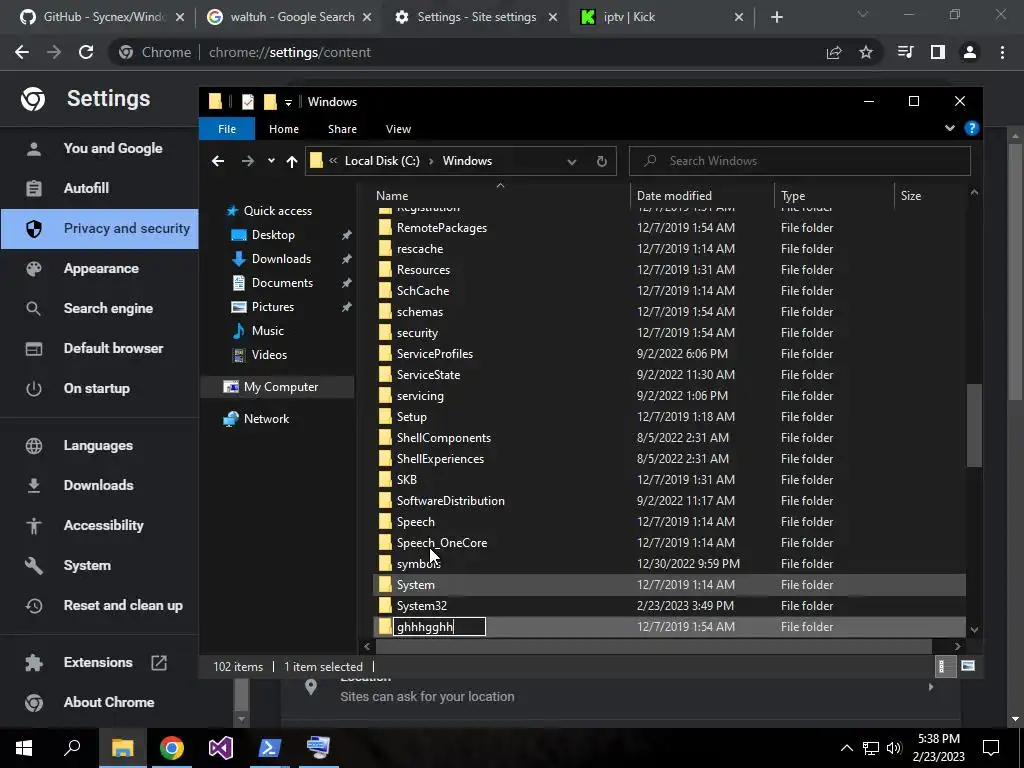The height and width of the screenshot is (768, 1024).
Task: Open Extensions link in Chrome settings
Action: click(x=99, y=662)
